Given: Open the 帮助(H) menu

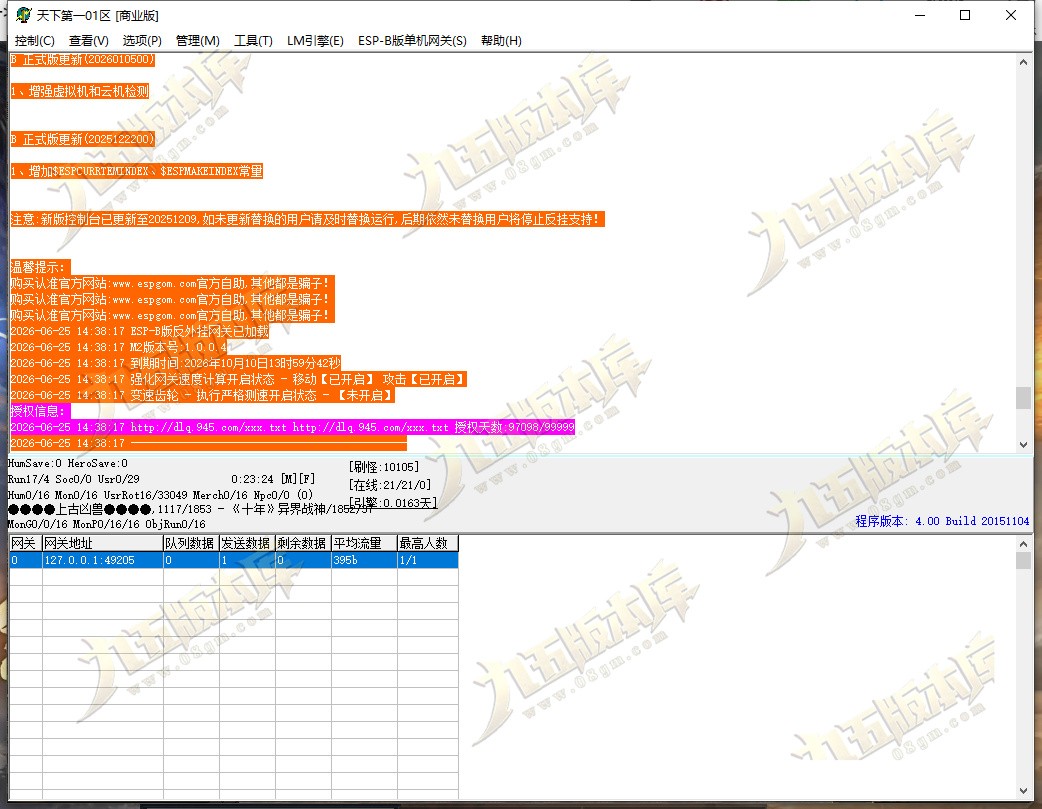Looking at the screenshot, I should (x=501, y=41).
